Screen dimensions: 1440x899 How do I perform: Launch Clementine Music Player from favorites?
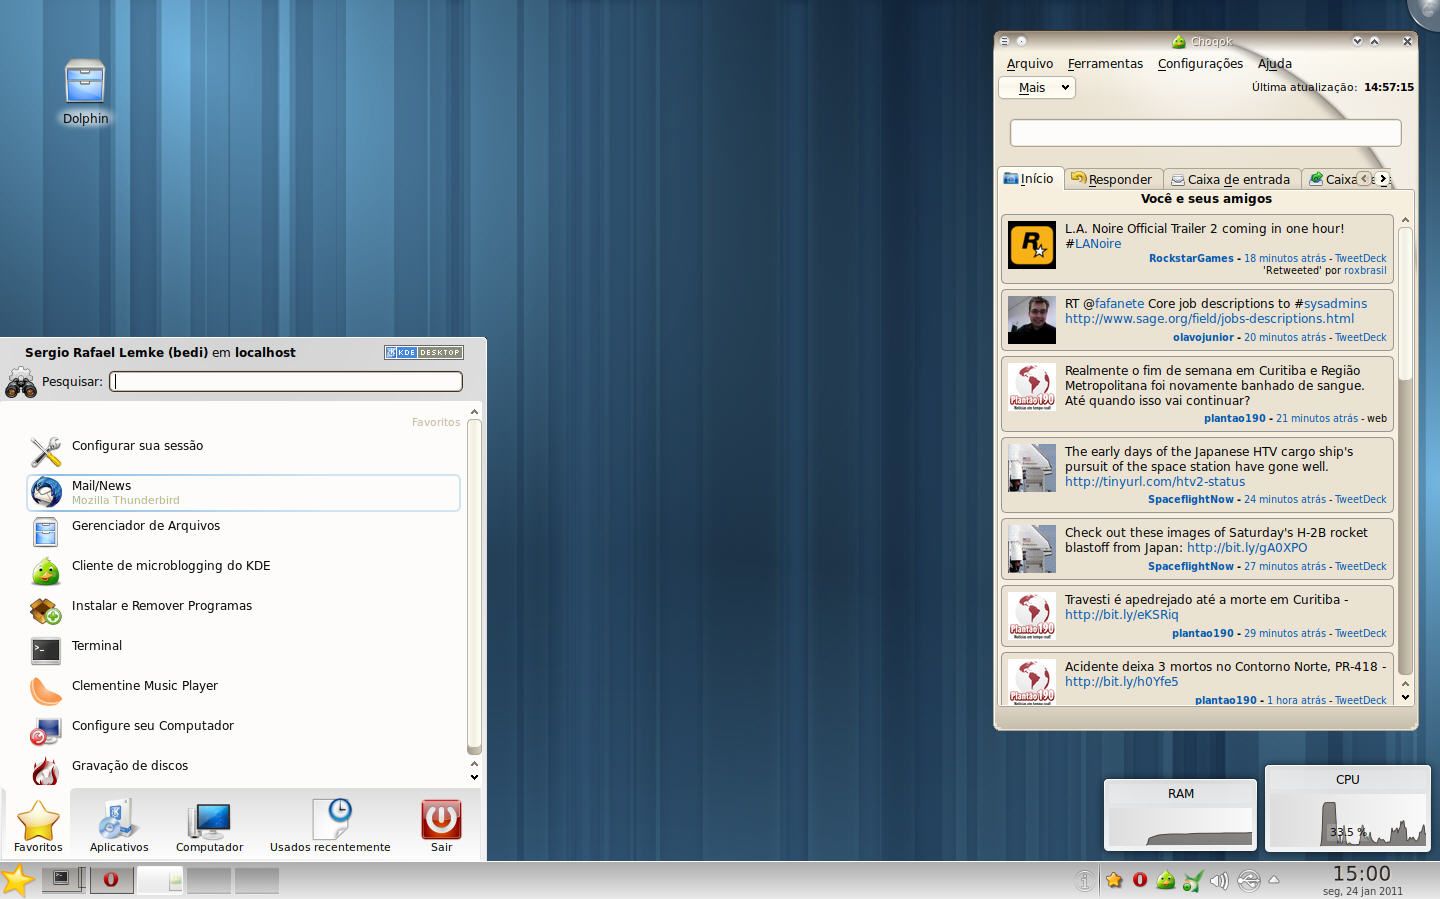(144, 686)
